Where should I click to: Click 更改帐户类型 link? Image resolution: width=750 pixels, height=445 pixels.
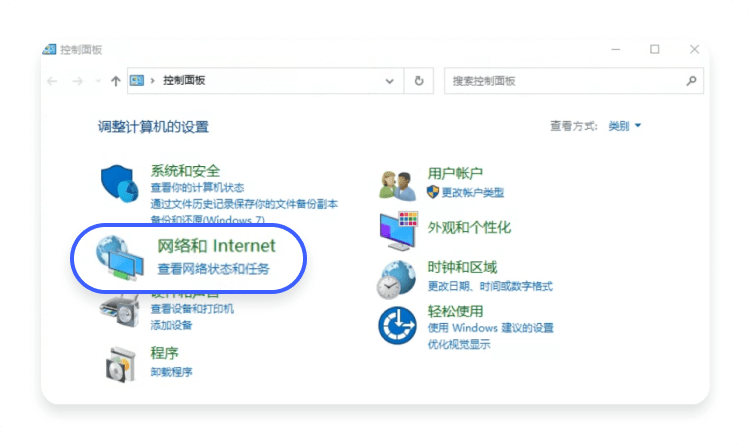click(473, 193)
